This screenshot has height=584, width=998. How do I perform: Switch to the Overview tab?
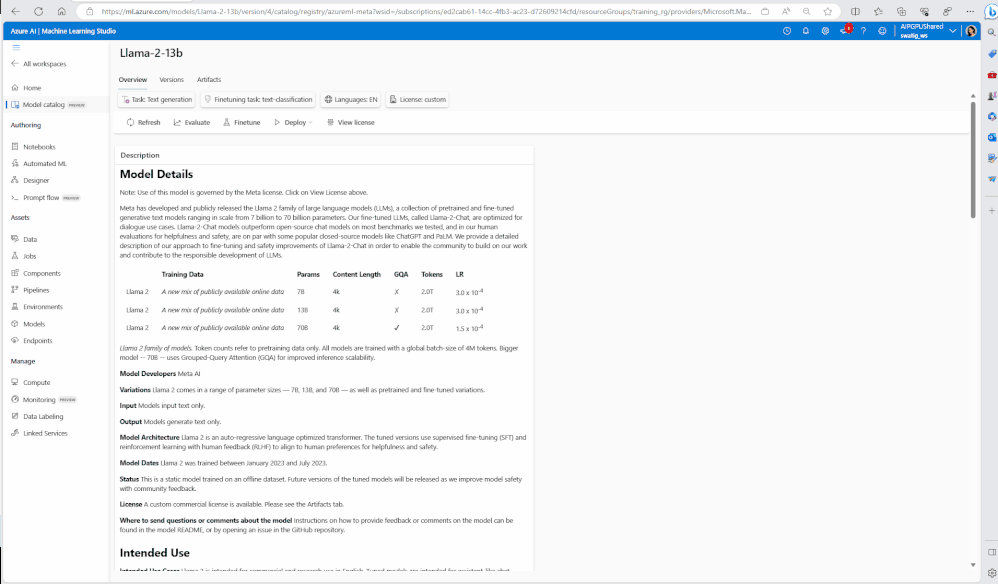(x=132, y=80)
